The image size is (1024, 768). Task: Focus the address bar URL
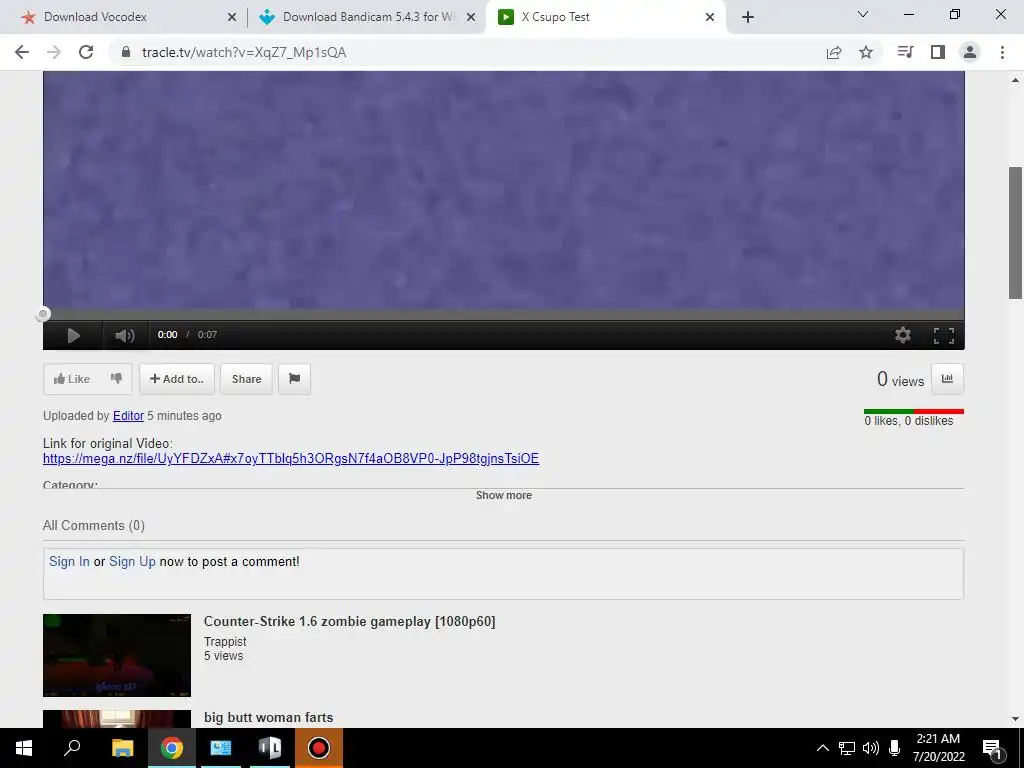pyautogui.click(x=244, y=52)
